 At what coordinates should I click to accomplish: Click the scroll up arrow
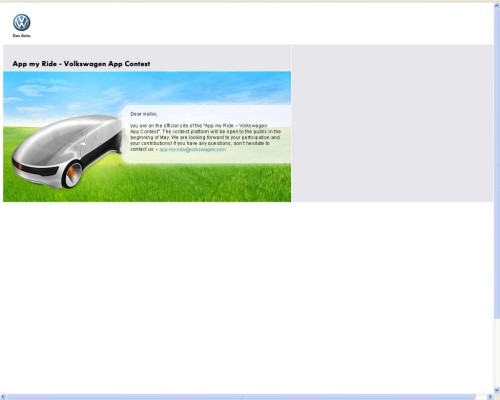pos(497,5)
